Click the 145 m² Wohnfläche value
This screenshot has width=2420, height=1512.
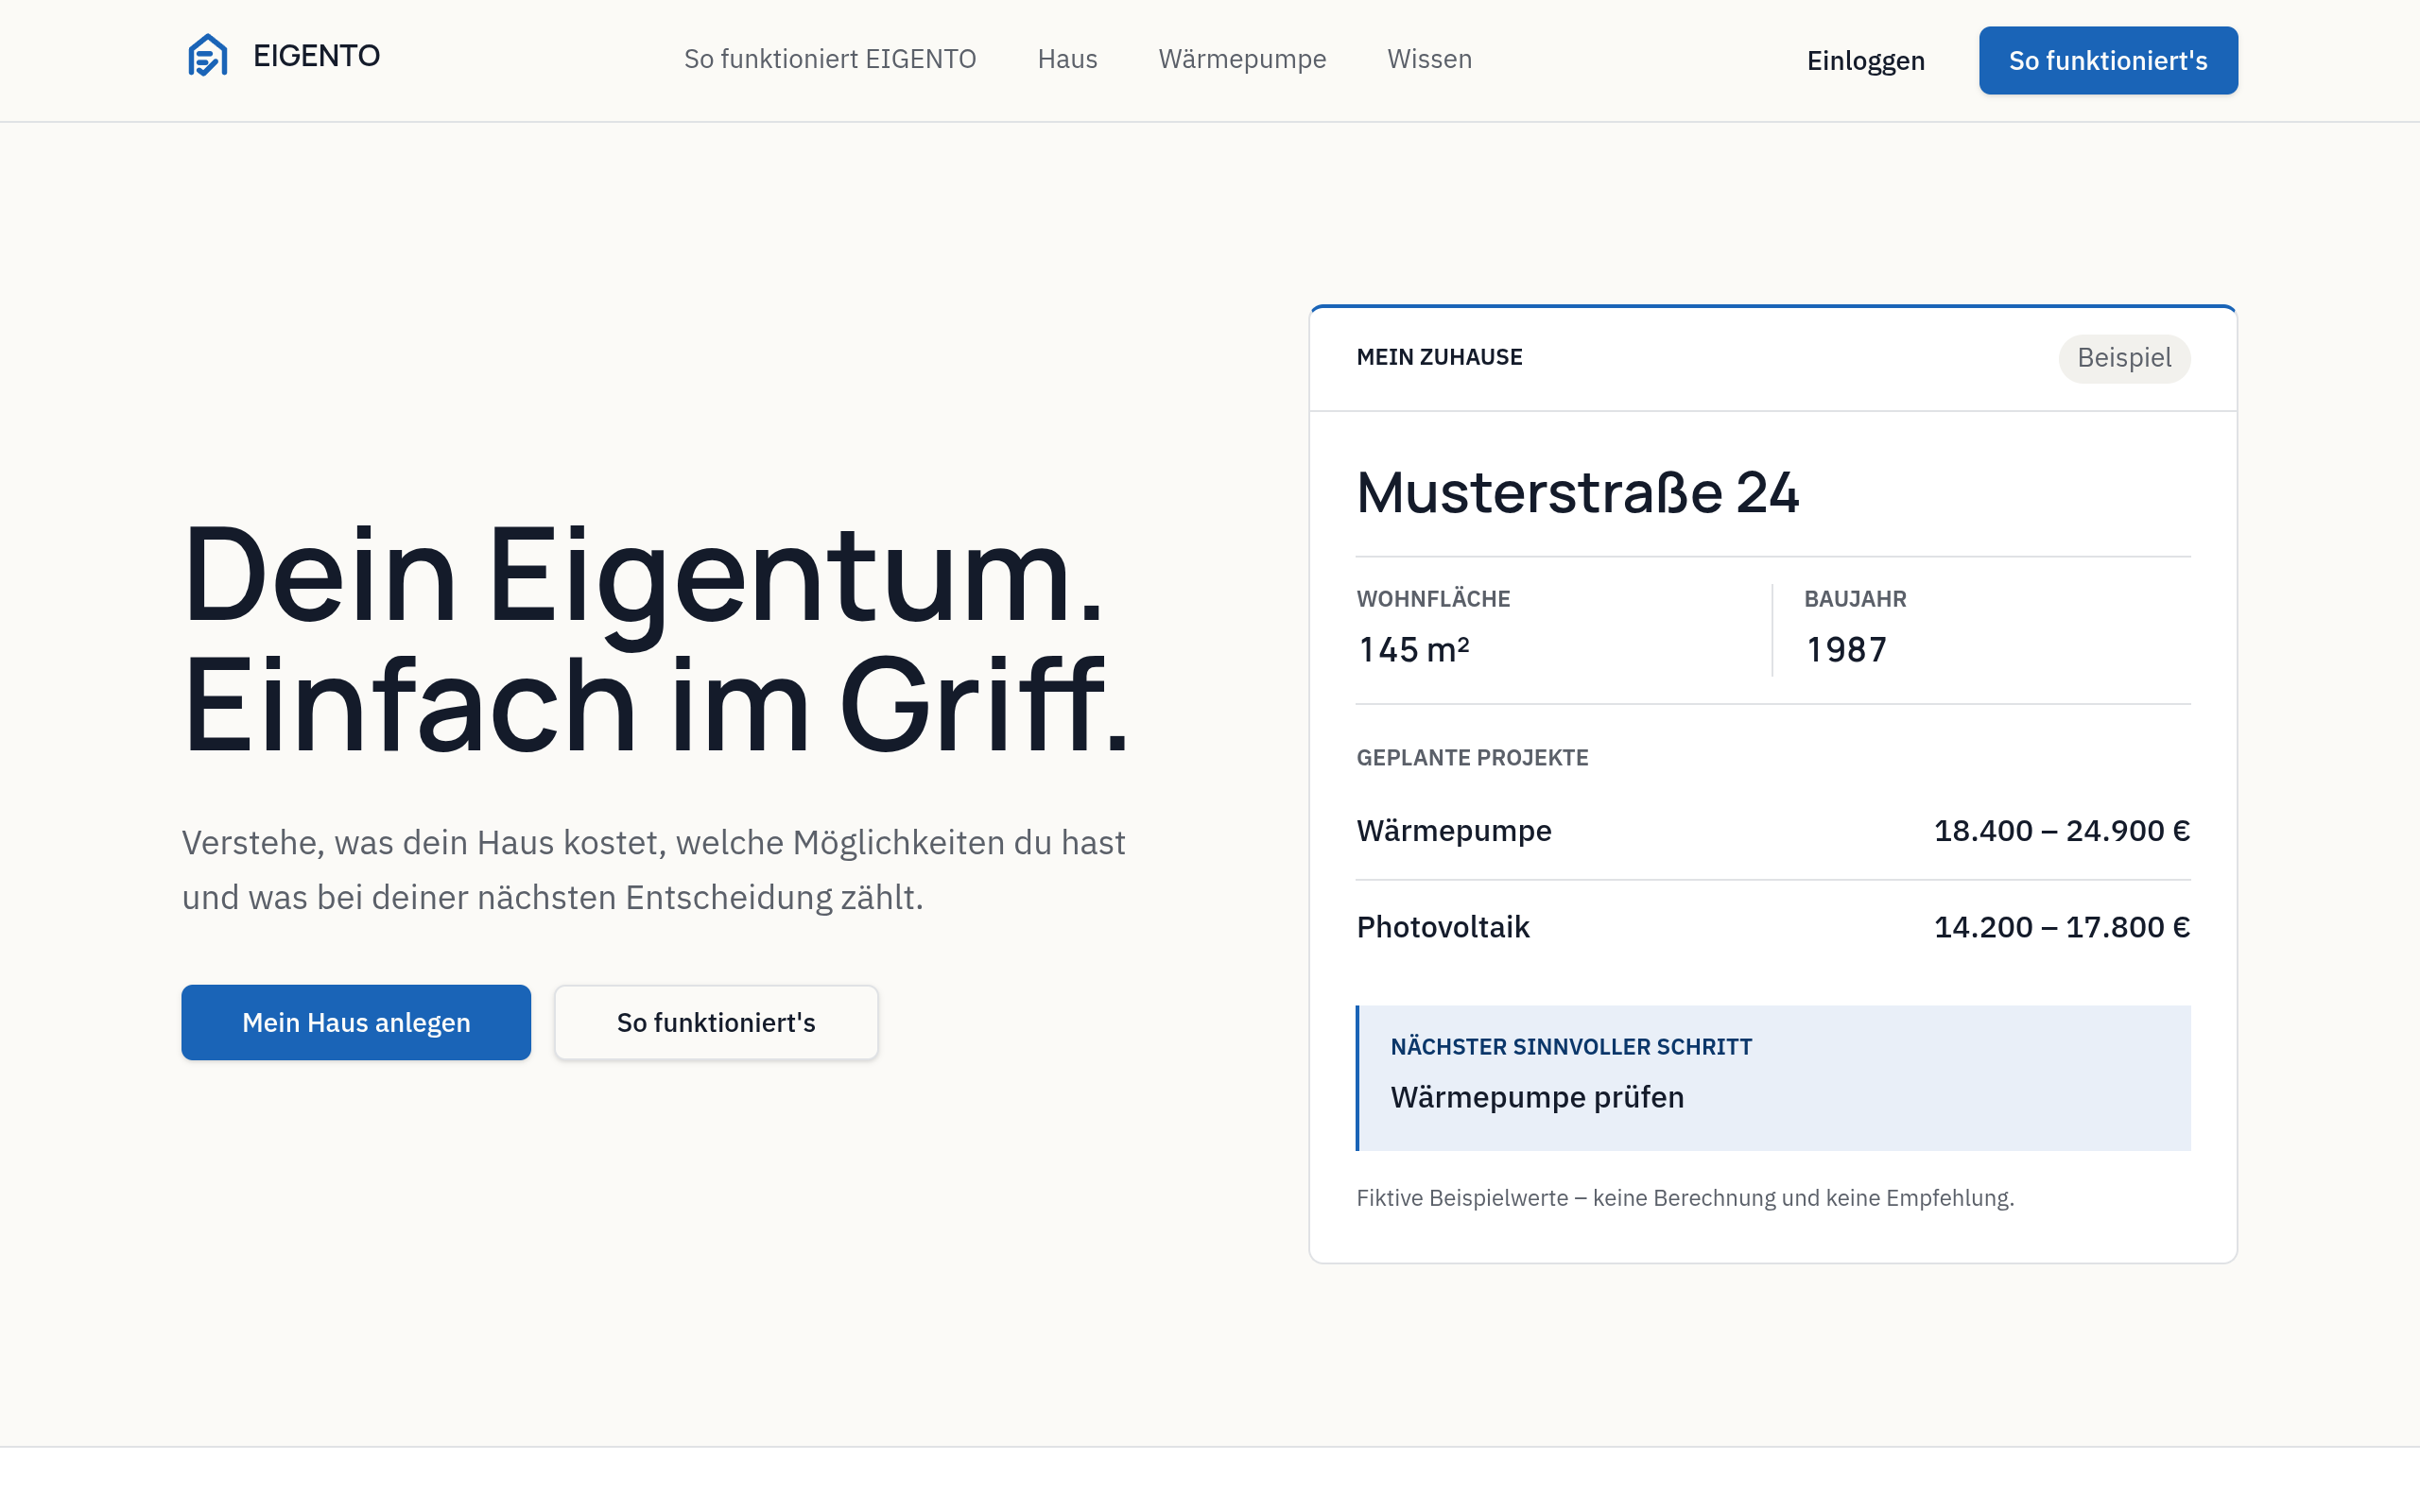(x=1413, y=650)
